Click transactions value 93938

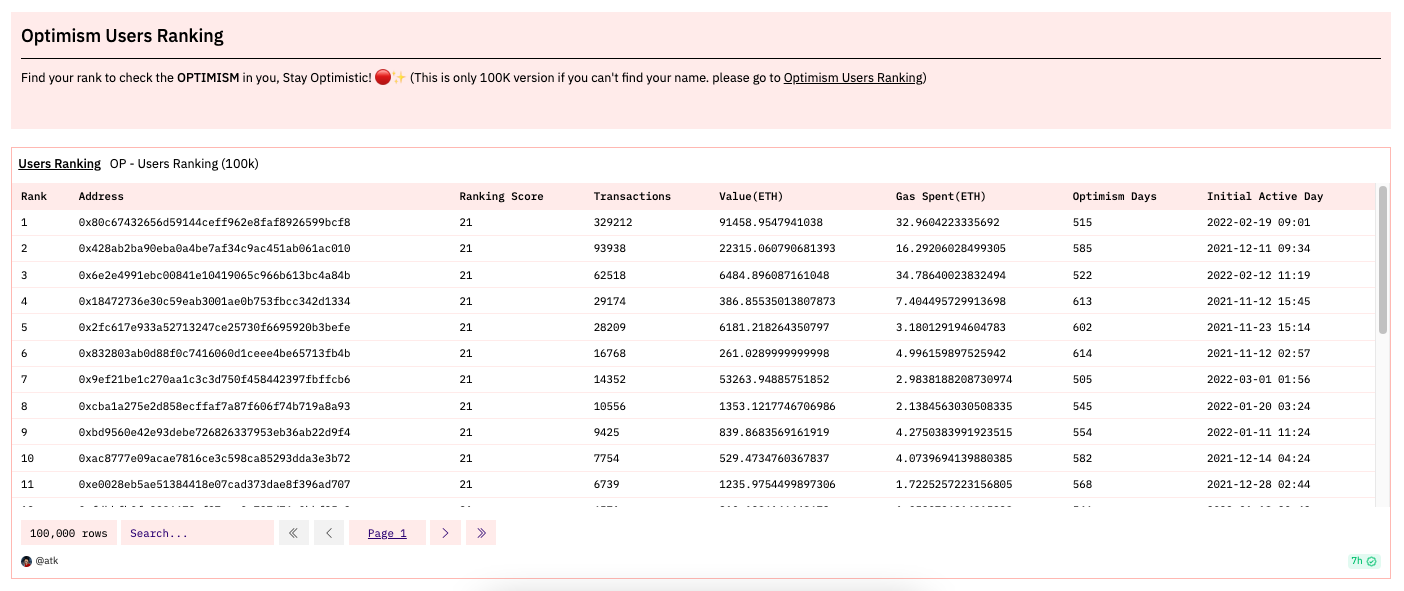coord(610,248)
